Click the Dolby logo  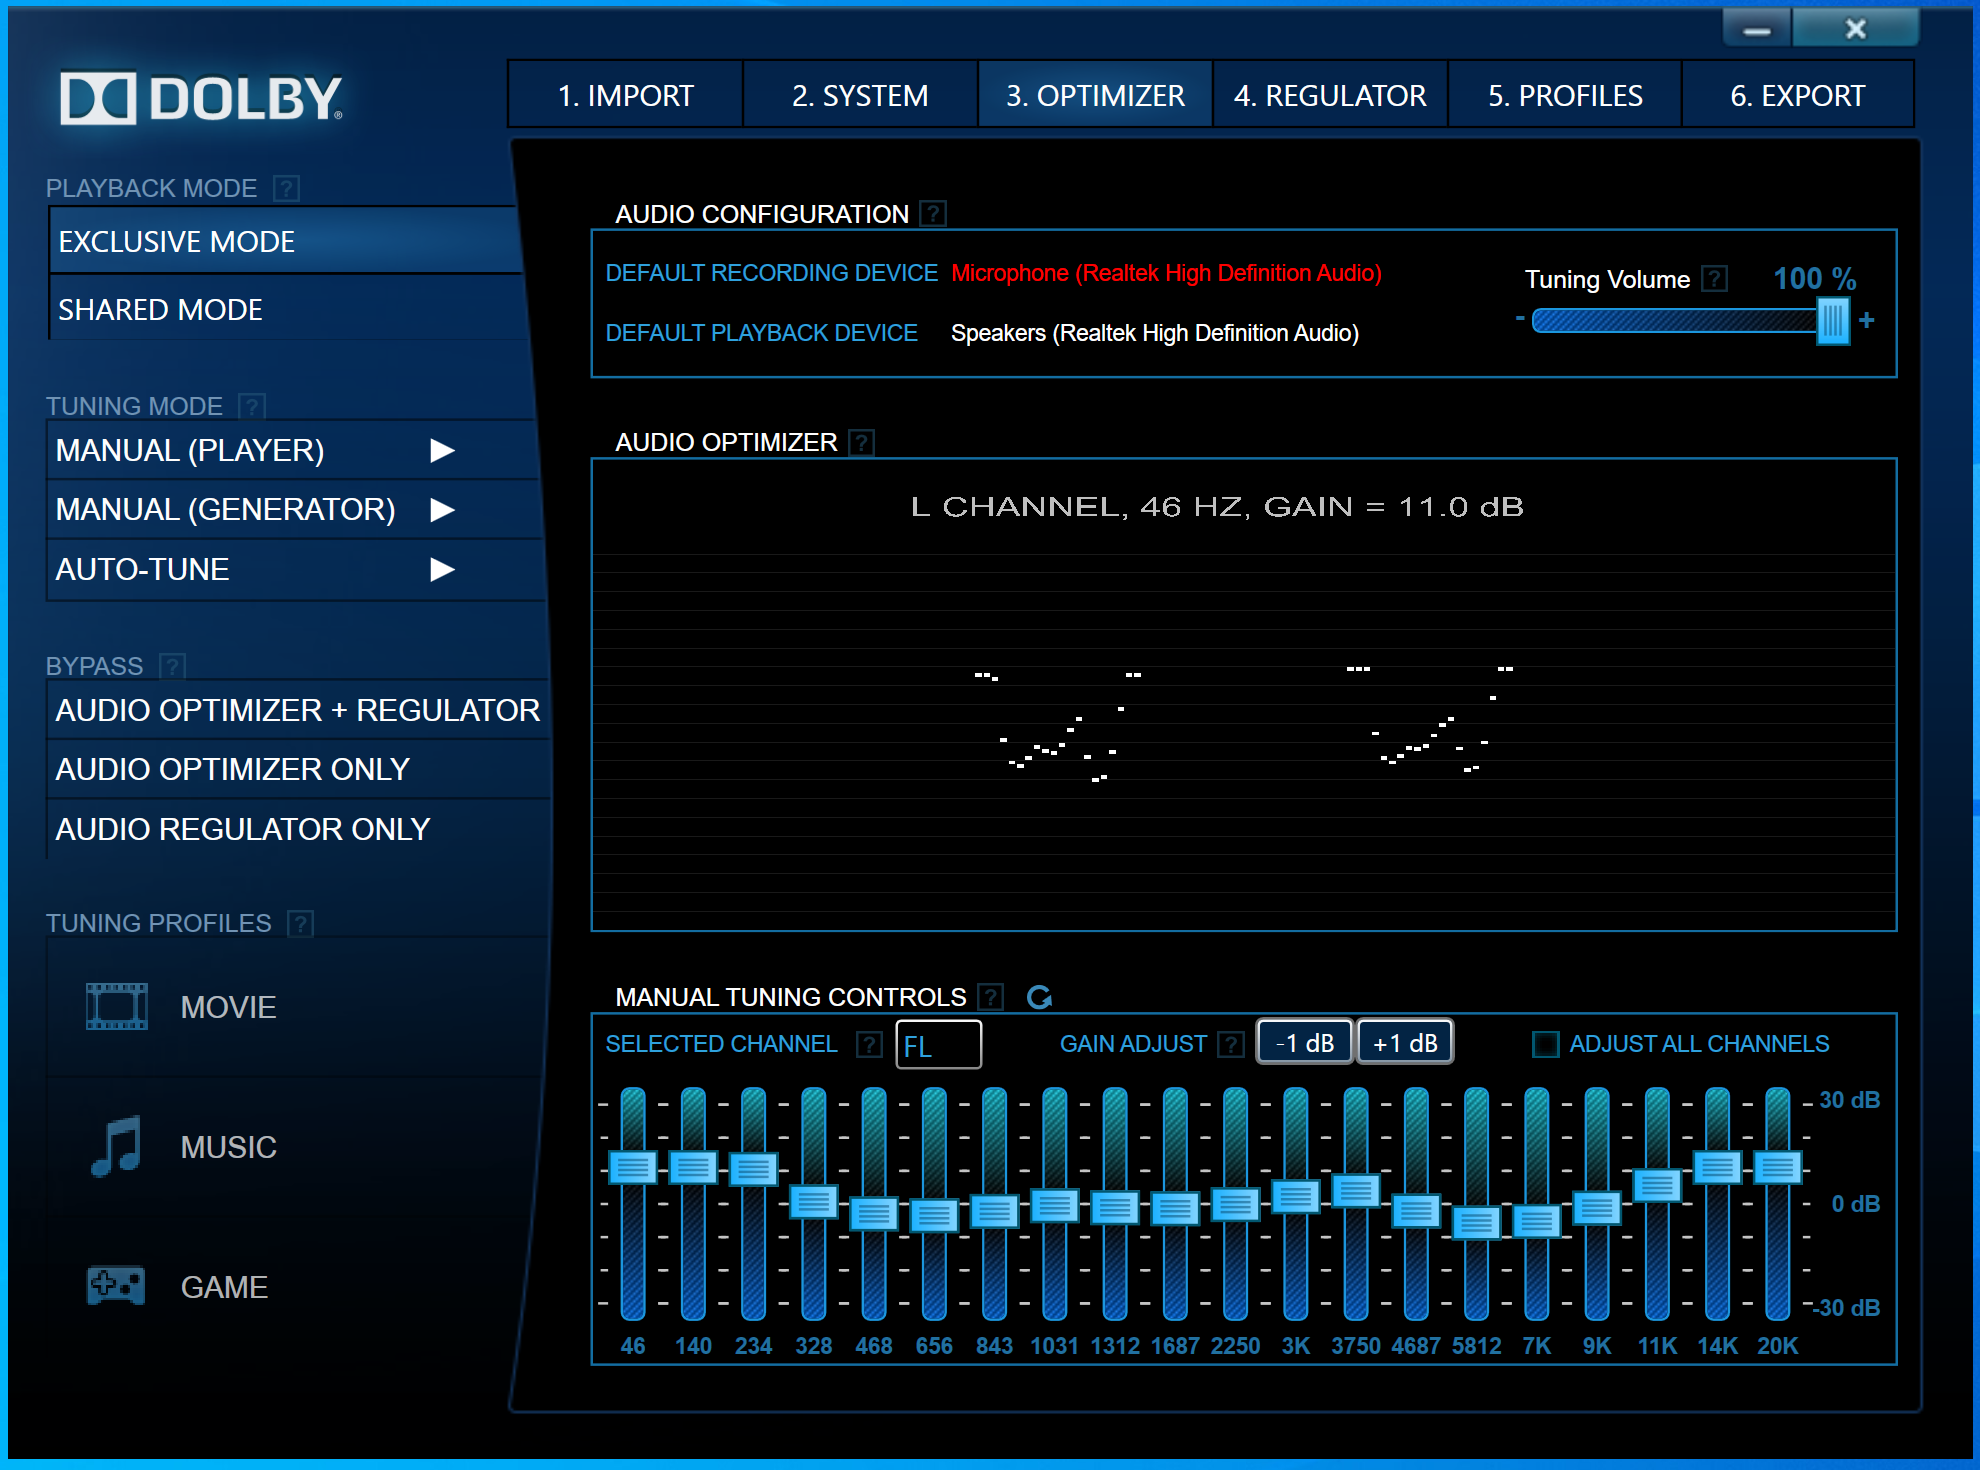pyautogui.click(x=201, y=97)
